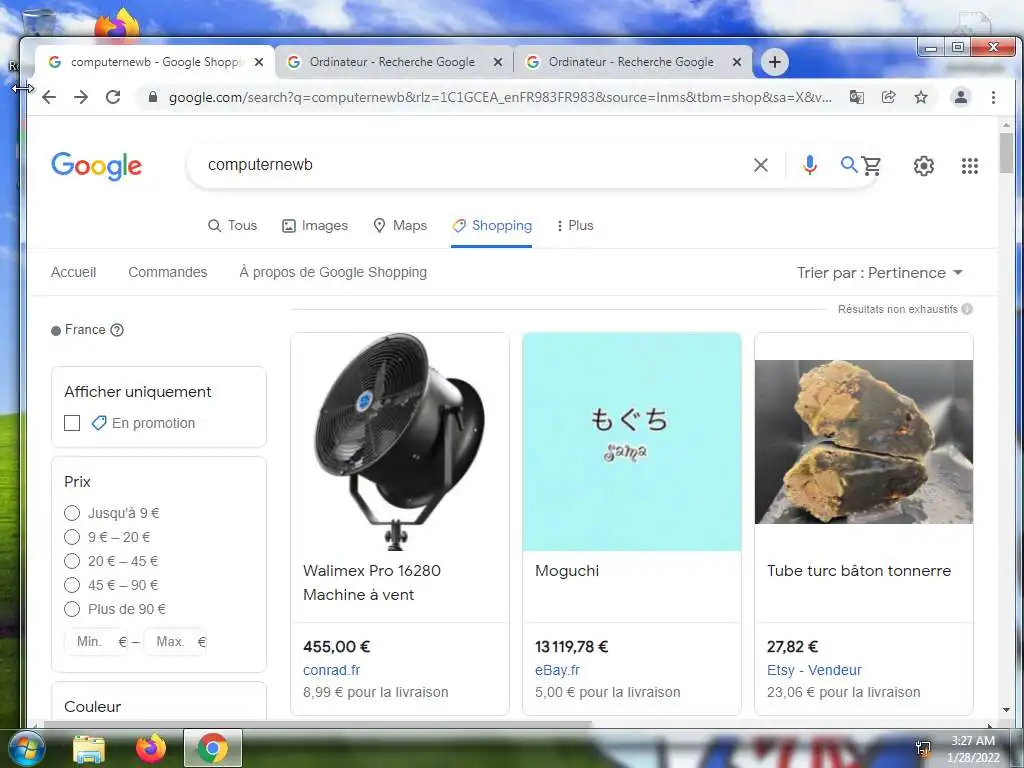Show France location help question mark
1024x768 pixels.
(x=117, y=330)
